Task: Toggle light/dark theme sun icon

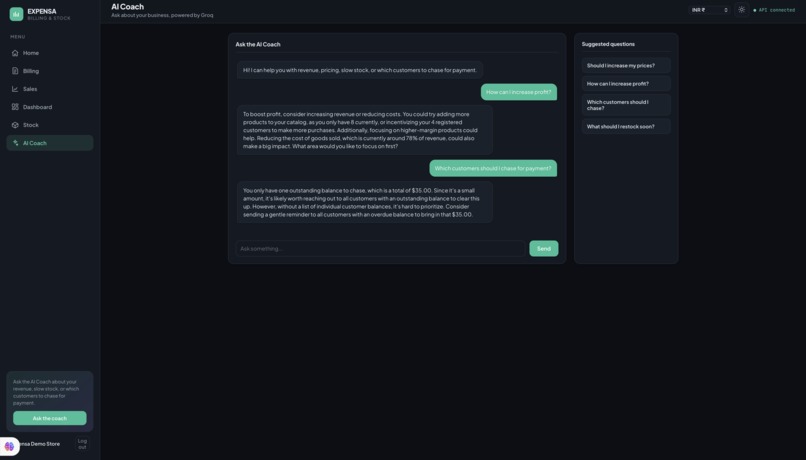Action: click(x=741, y=10)
